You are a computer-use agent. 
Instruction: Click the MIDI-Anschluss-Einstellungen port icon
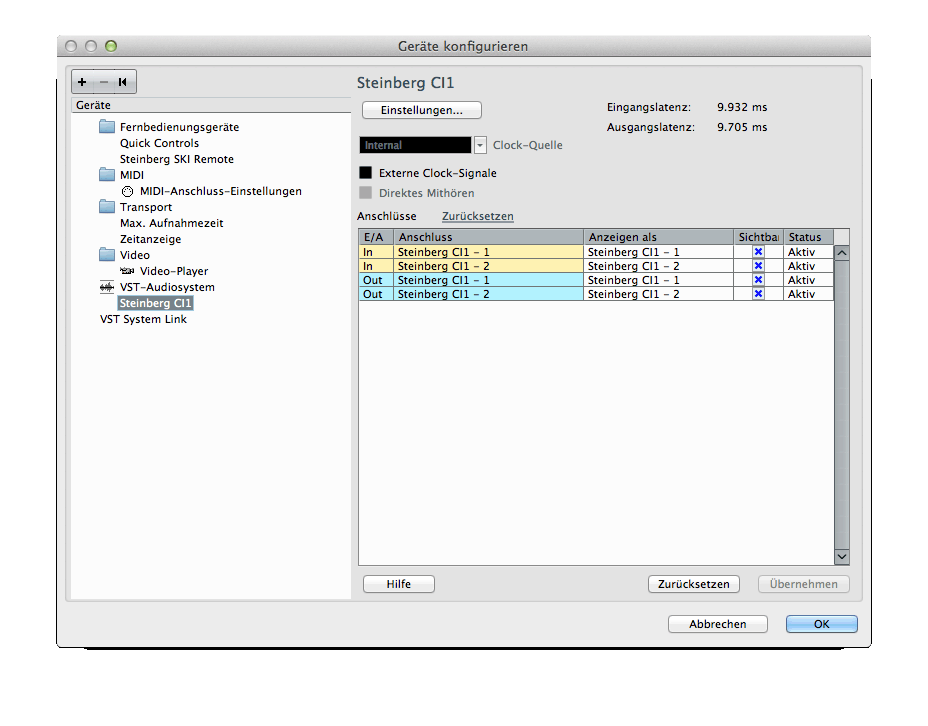coord(127,191)
